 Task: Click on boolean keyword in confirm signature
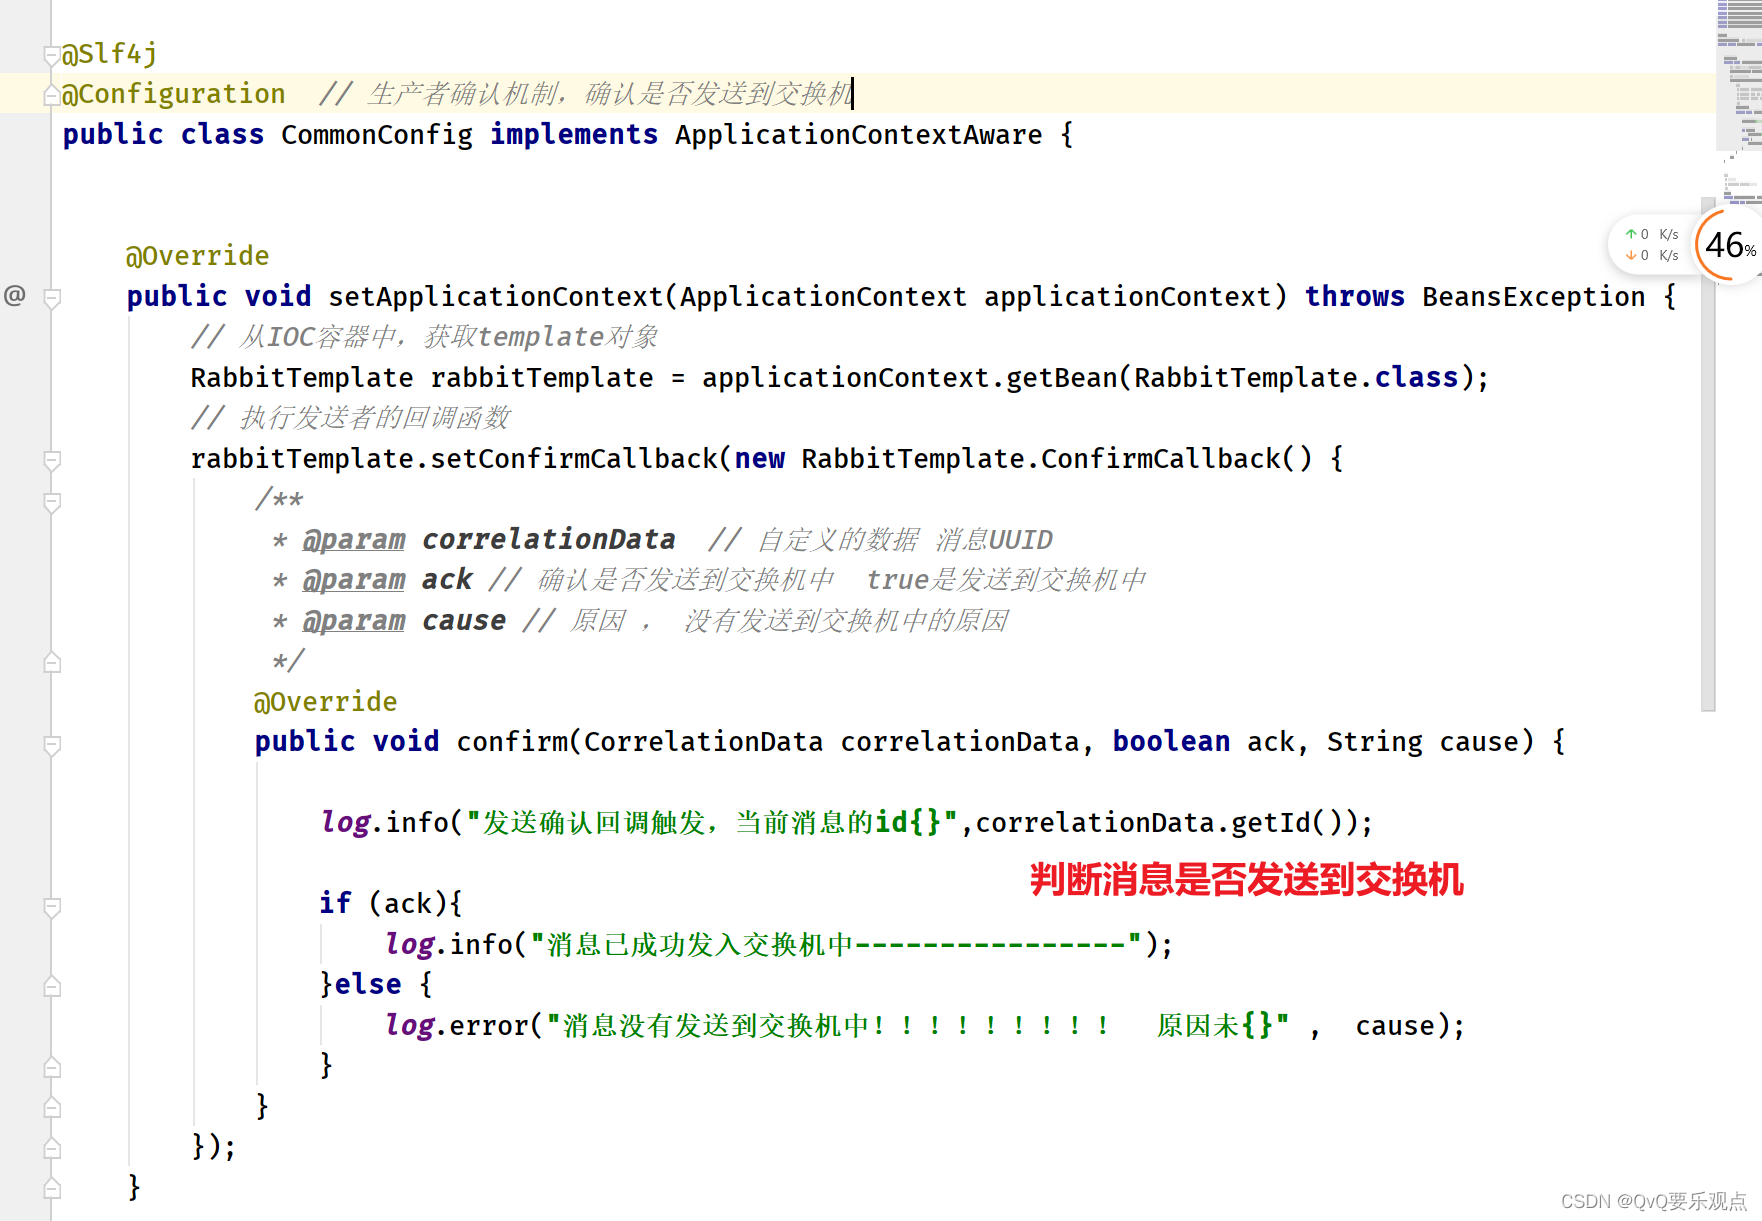[1171, 742]
